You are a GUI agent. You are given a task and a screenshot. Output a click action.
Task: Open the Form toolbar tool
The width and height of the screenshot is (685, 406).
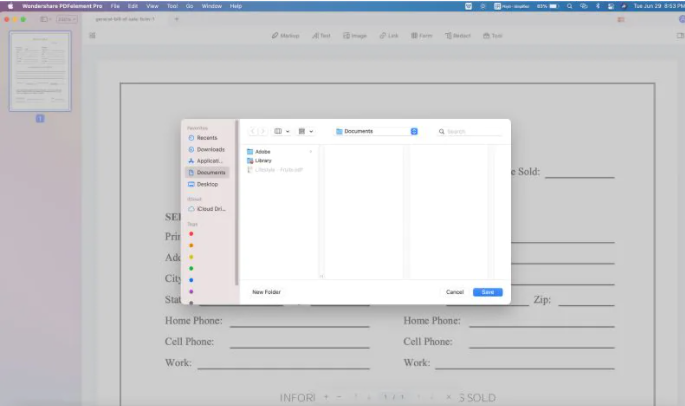point(422,35)
